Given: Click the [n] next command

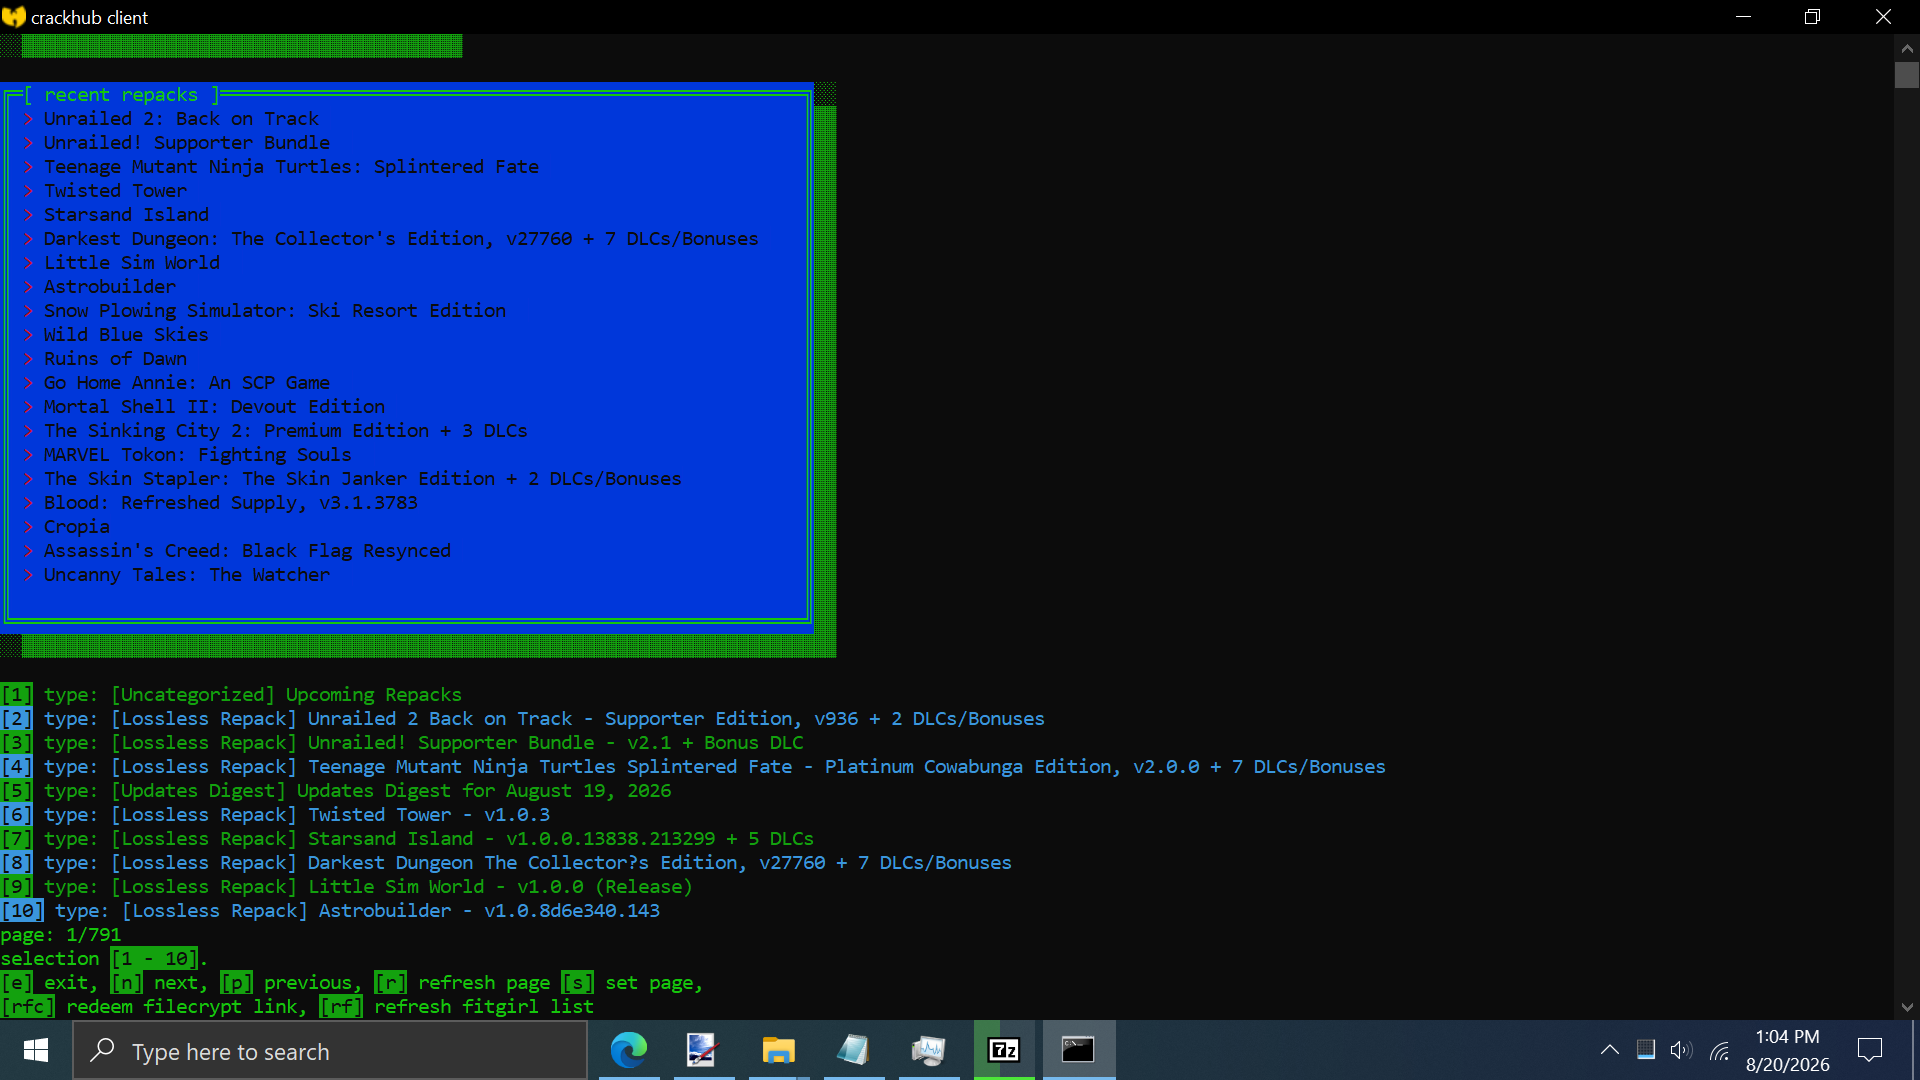Looking at the screenshot, I should click(159, 983).
